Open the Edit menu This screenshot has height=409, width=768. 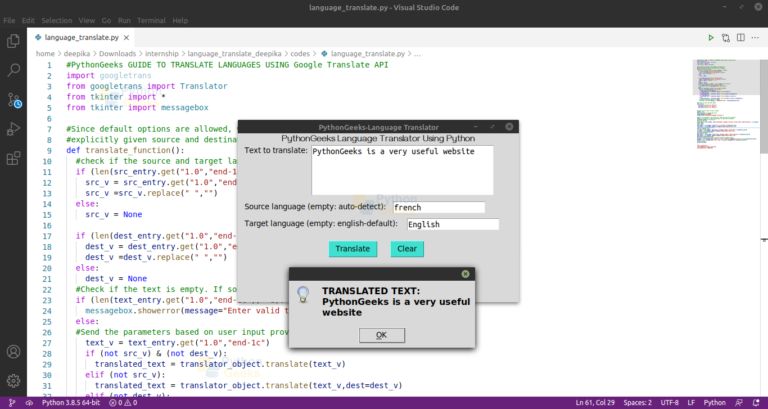point(28,21)
